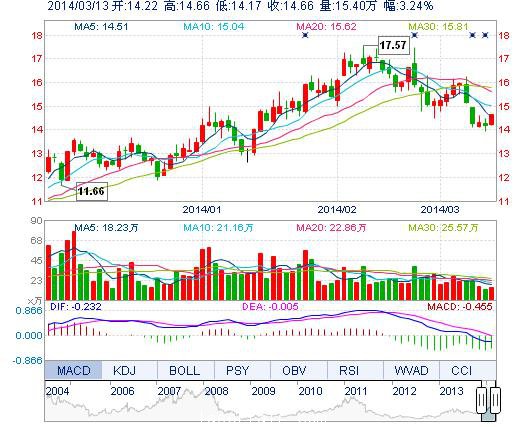Switch to the KDJ indicator tab
Screen dimensions: 517x427
coord(124,370)
